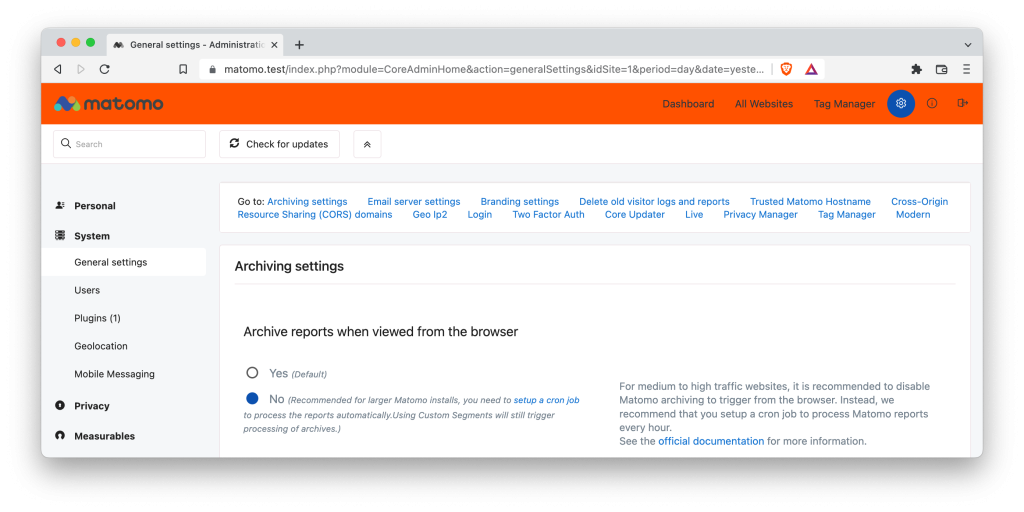Viewport: 1024px width, 512px height.
Task: Open the administration gear icon
Action: pos(900,104)
